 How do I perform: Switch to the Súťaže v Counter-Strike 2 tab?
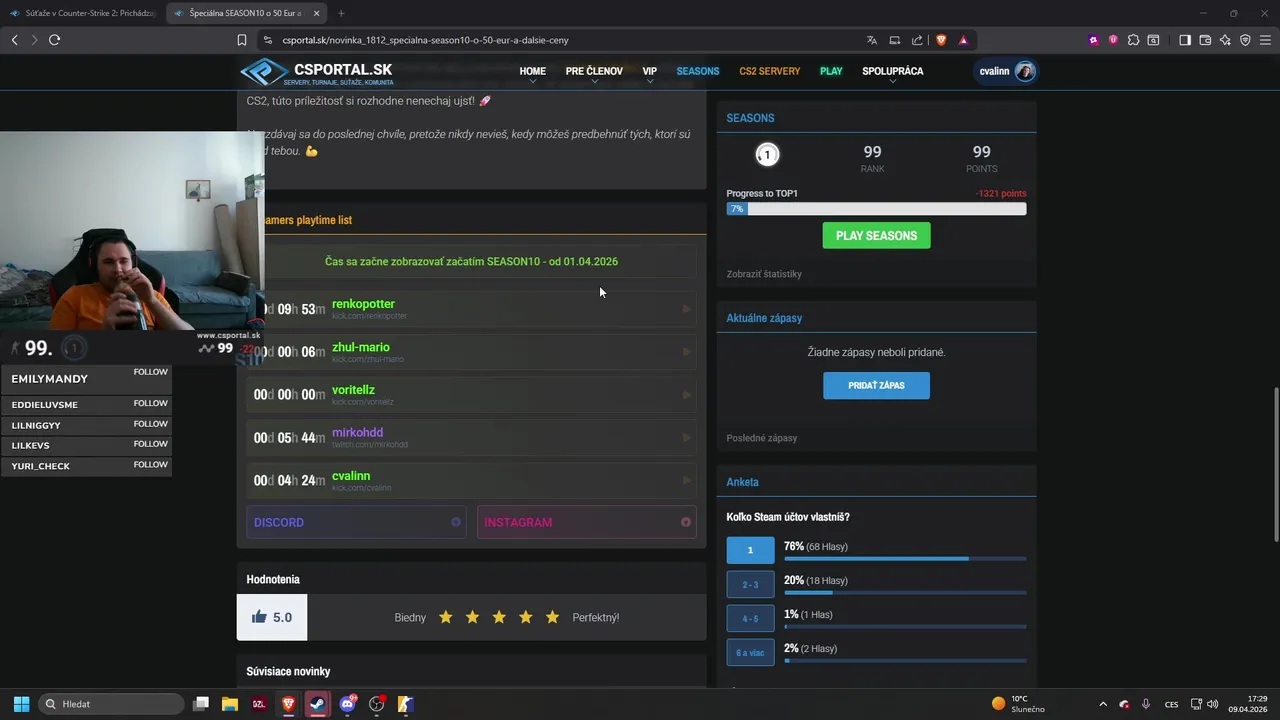coord(82,13)
